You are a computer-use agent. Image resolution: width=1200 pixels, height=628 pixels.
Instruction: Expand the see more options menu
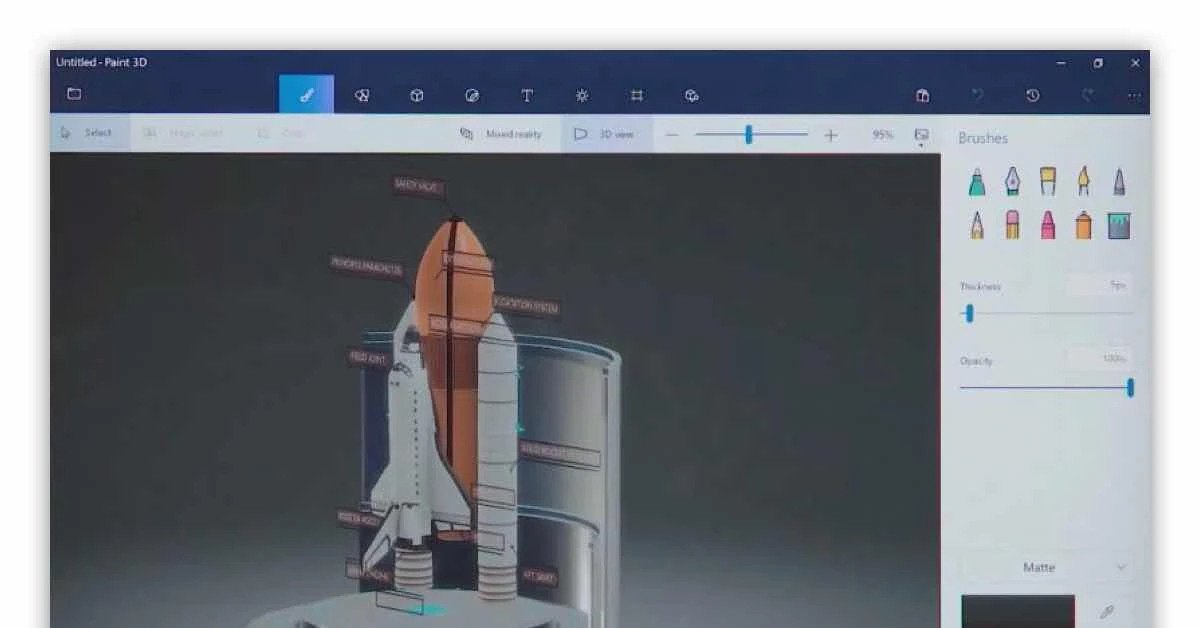1135,95
